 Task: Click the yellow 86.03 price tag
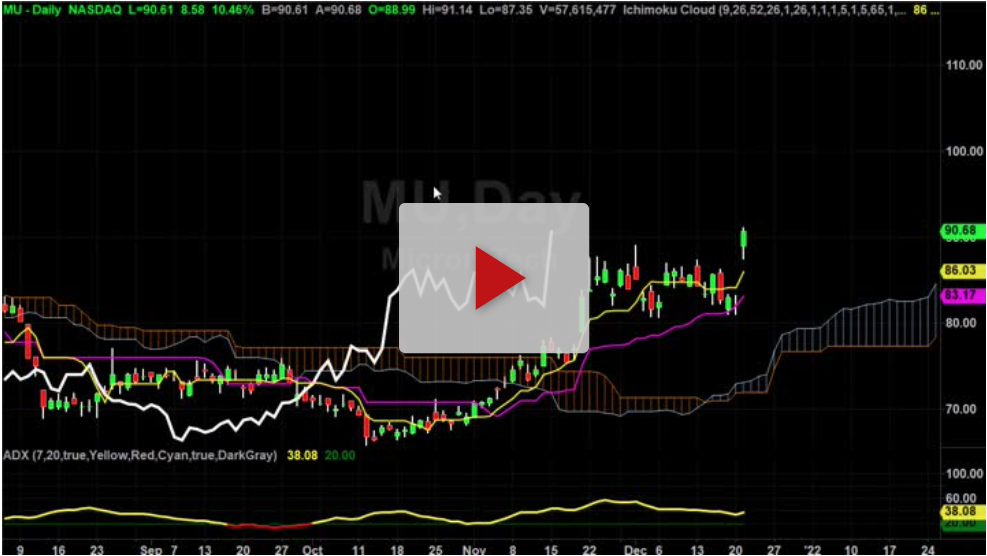tap(960, 270)
